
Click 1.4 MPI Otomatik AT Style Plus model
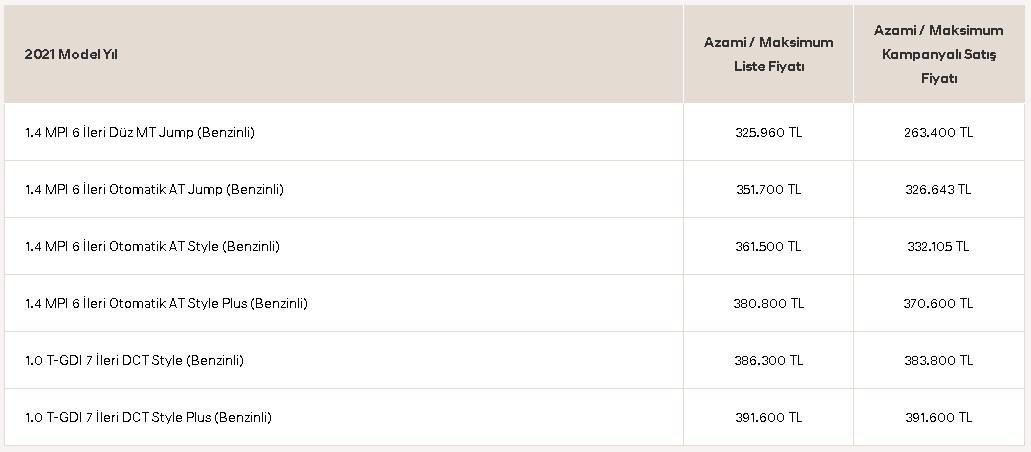pos(166,303)
